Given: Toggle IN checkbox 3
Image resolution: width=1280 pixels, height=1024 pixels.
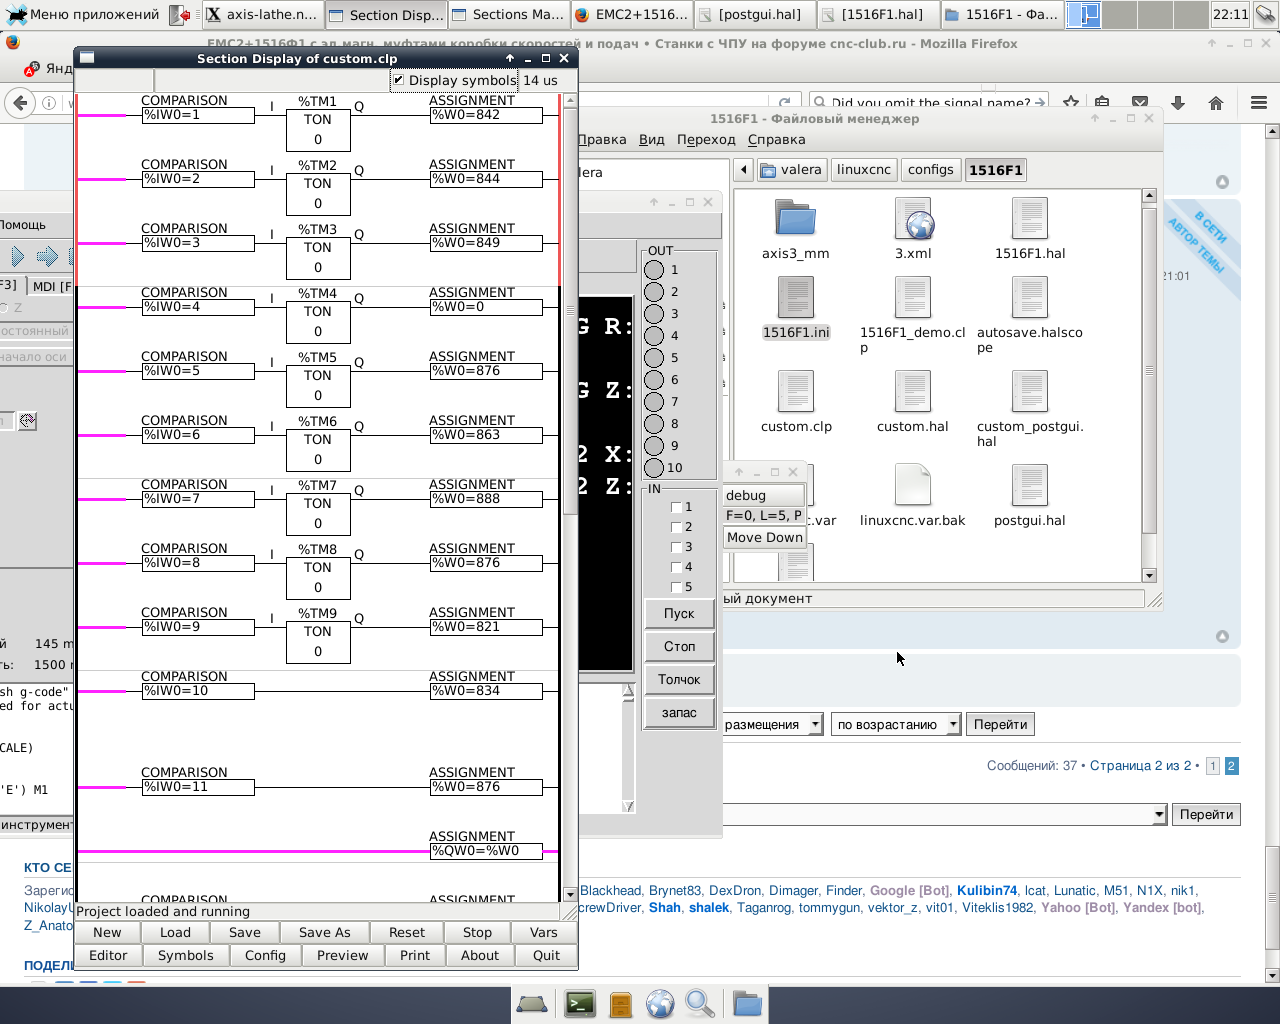Looking at the screenshot, I should click(x=676, y=547).
